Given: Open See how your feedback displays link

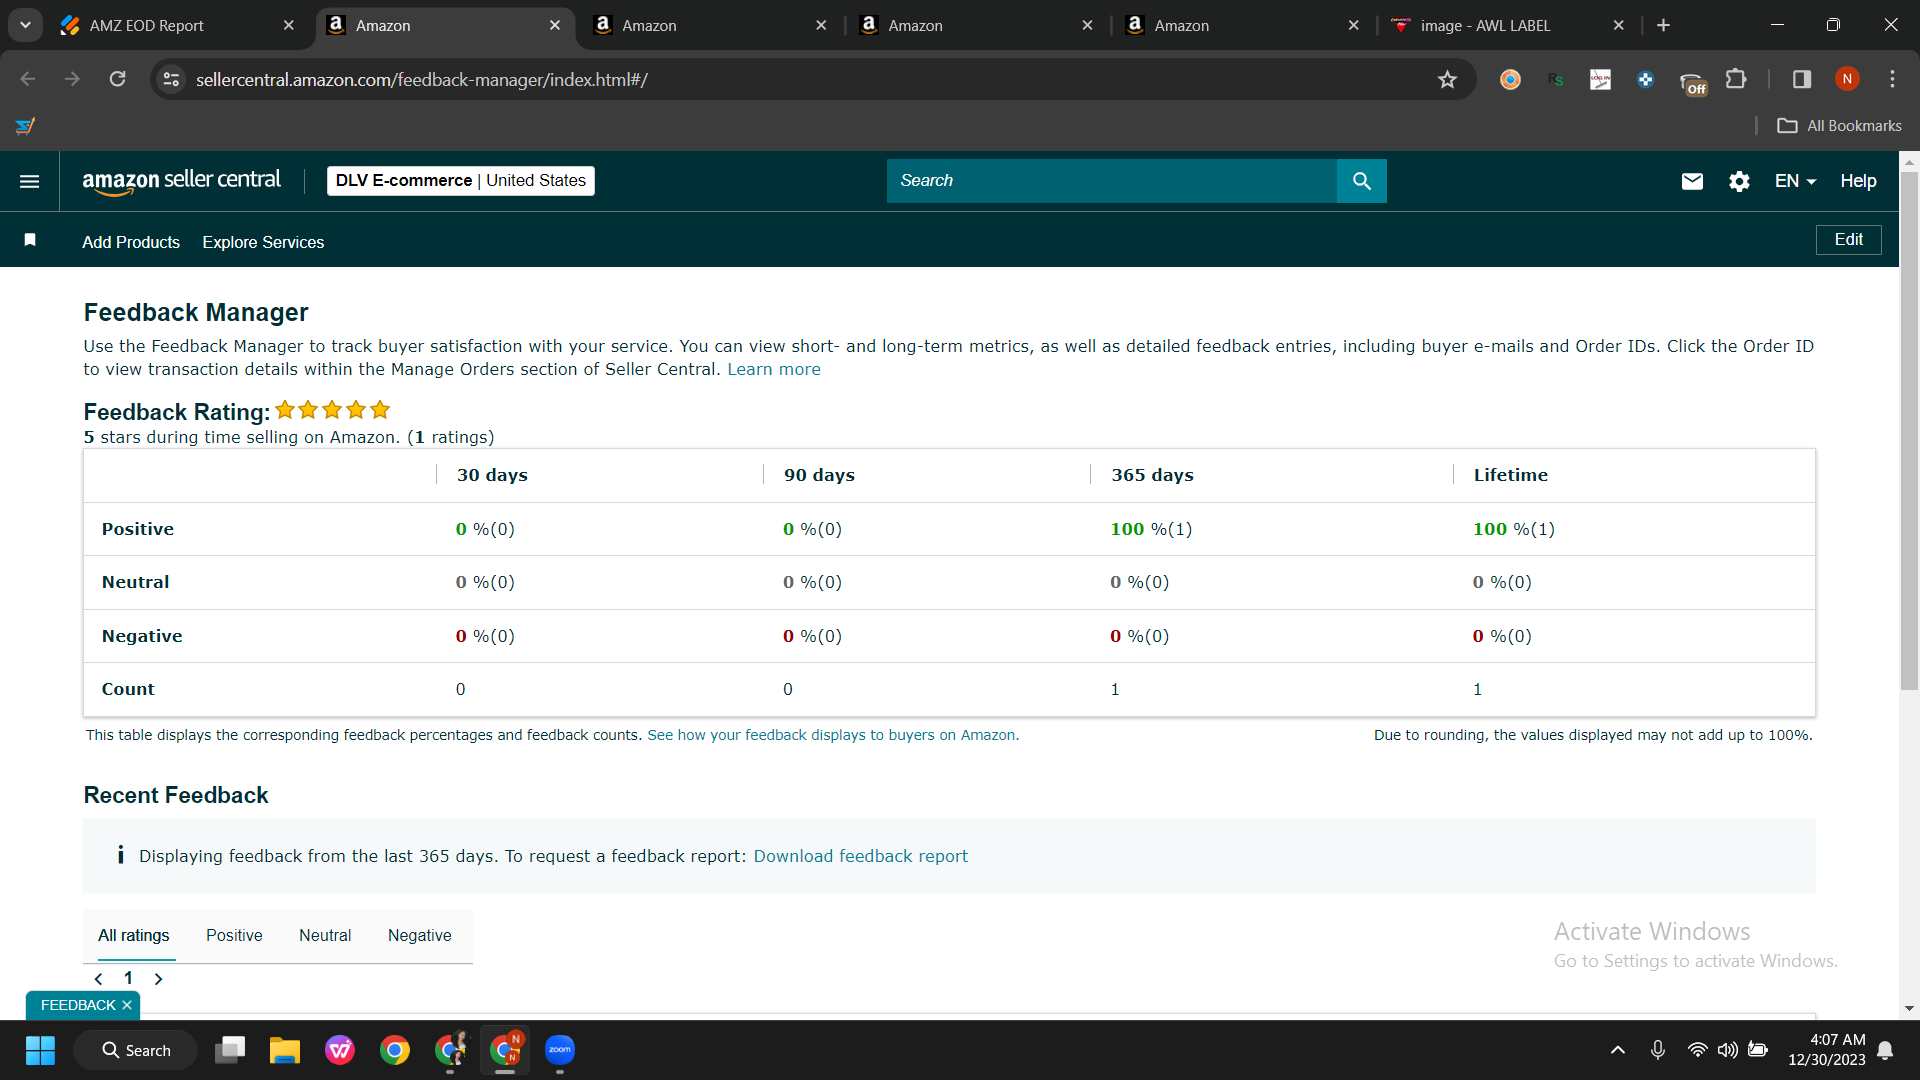Looking at the screenshot, I should (x=832, y=735).
